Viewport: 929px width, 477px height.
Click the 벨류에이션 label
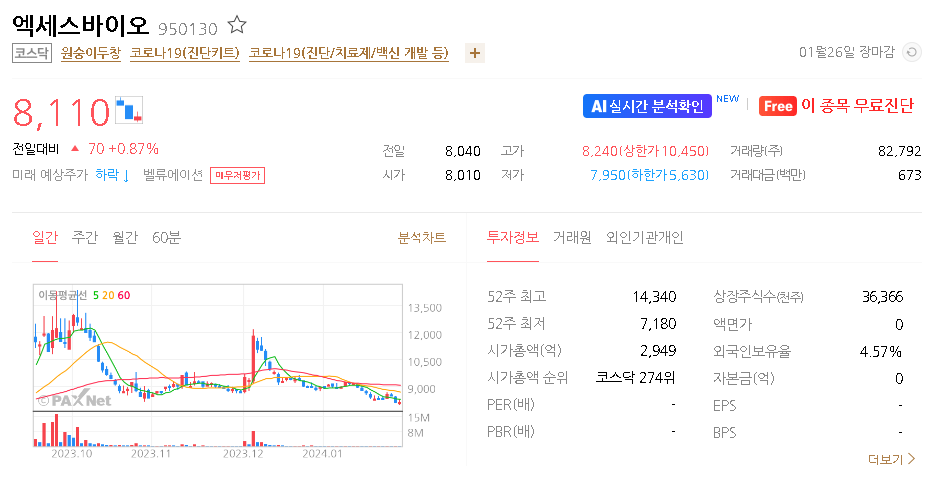coord(173,175)
